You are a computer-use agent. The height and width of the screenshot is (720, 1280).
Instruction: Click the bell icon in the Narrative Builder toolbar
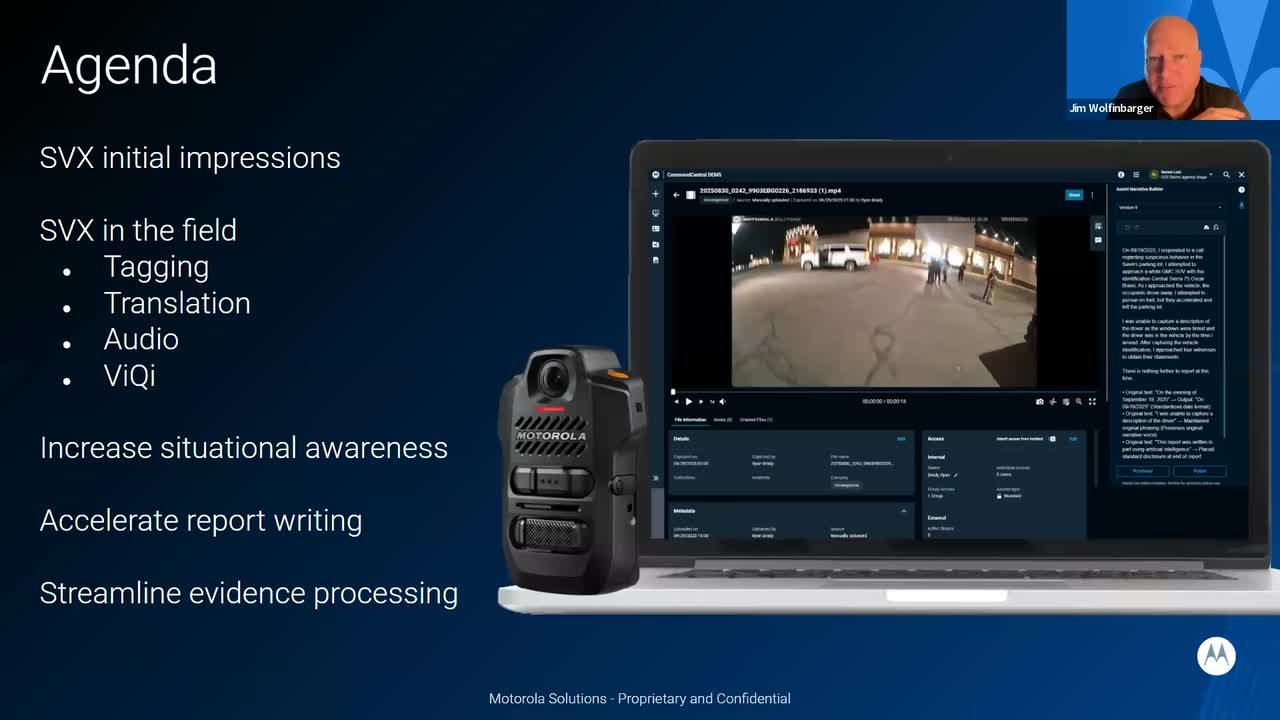(1216, 228)
